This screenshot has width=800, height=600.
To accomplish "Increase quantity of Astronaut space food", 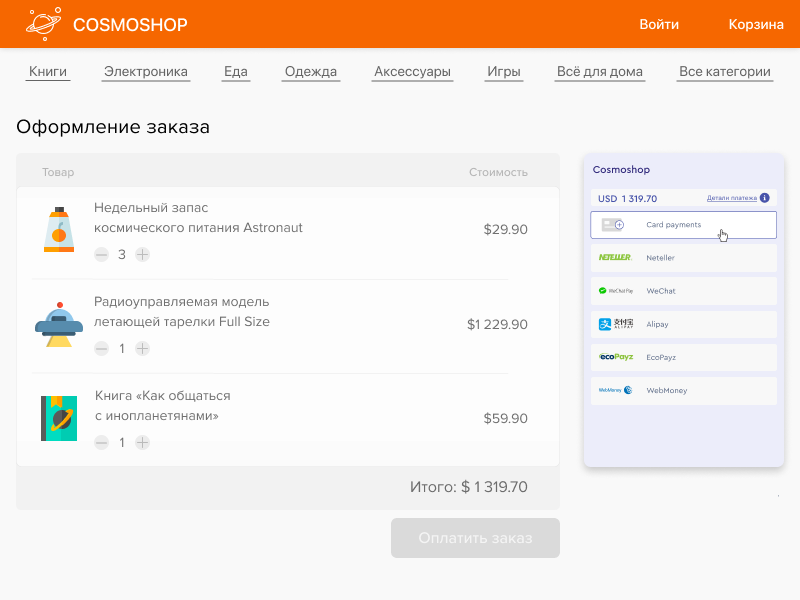I will tap(143, 255).
